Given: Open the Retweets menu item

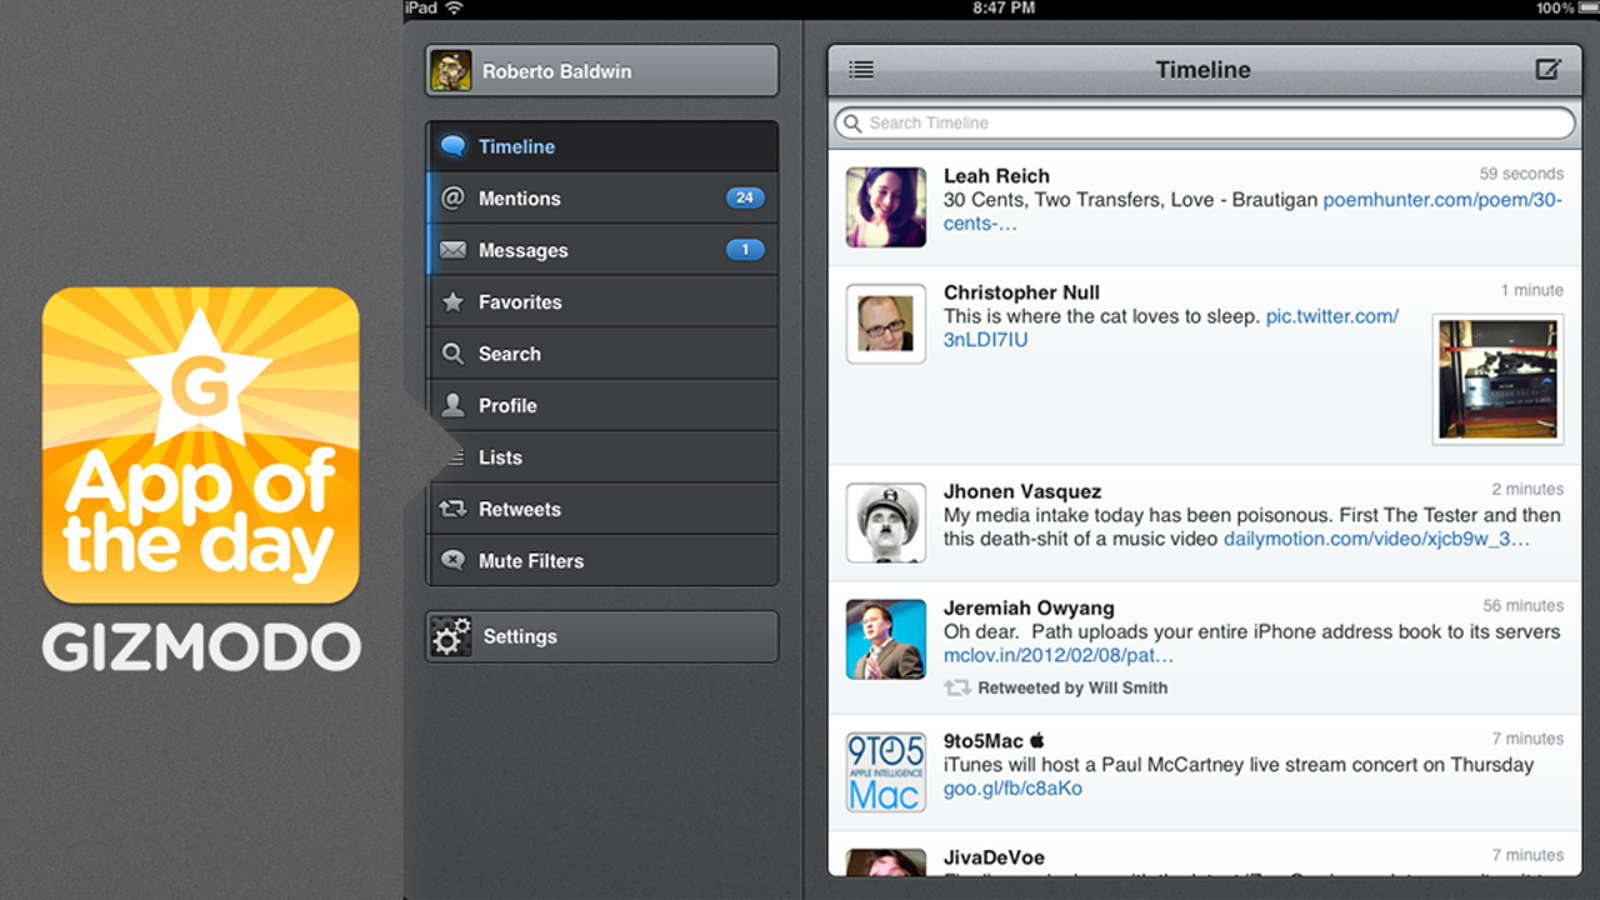Looking at the screenshot, I should click(602, 509).
